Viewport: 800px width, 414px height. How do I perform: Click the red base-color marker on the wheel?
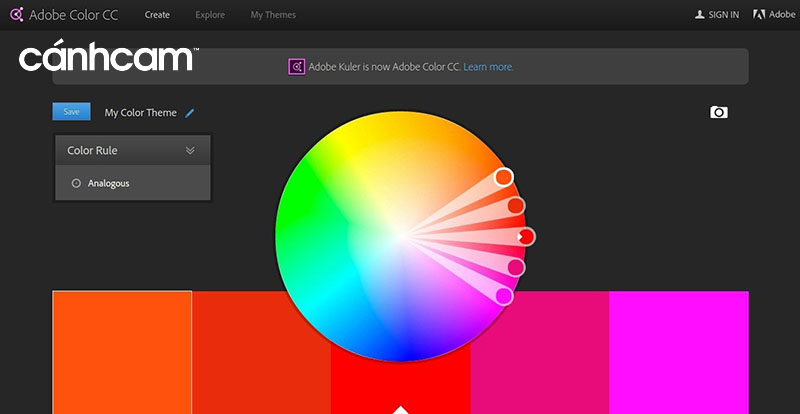point(526,237)
